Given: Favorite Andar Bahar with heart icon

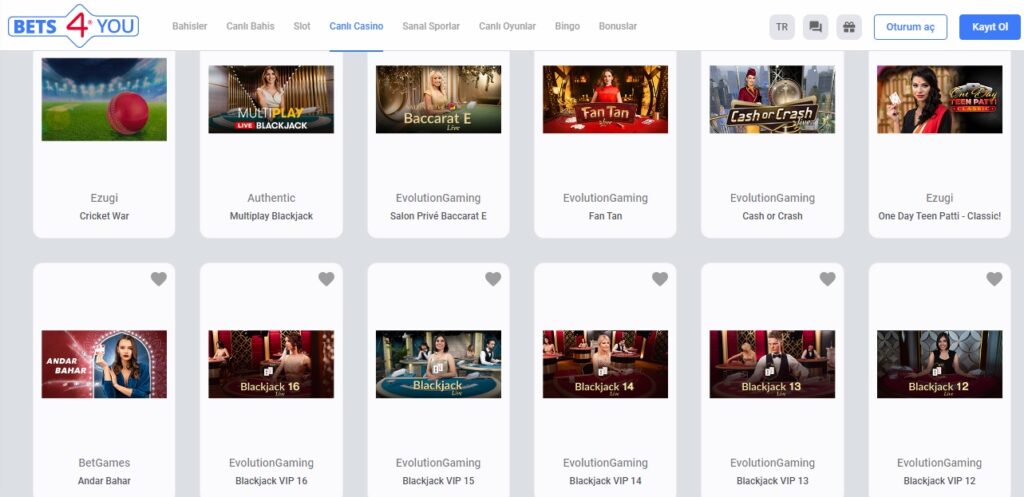Looking at the screenshot, I should pos(159,279).
